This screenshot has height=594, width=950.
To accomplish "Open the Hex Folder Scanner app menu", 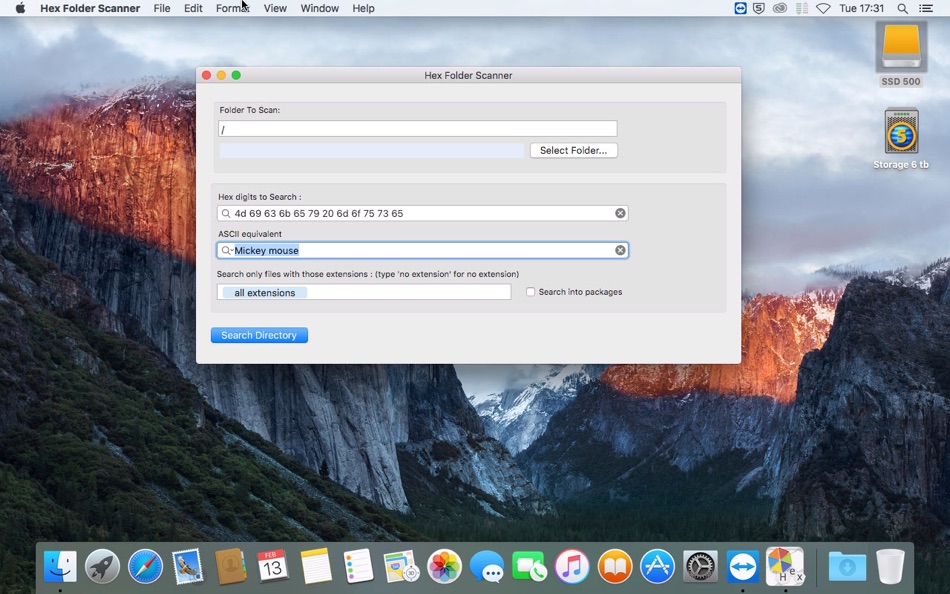I will (90, 8).
